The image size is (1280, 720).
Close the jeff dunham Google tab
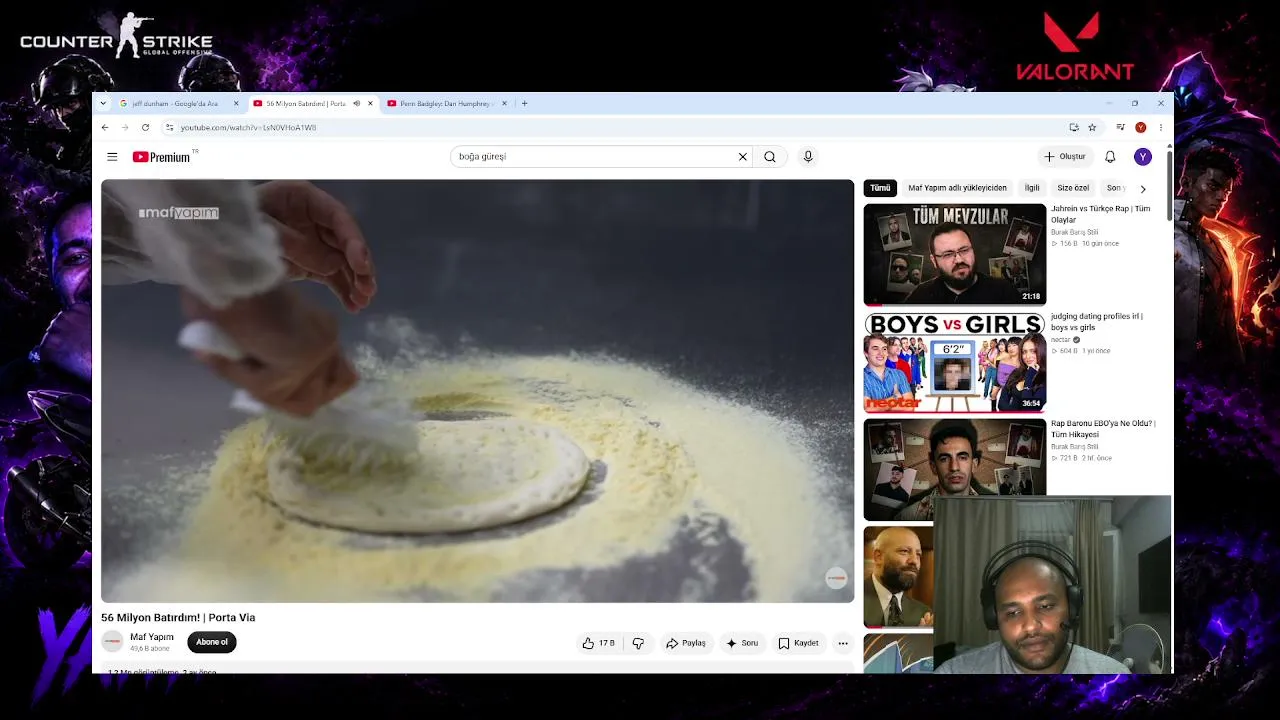coord(236,104)
